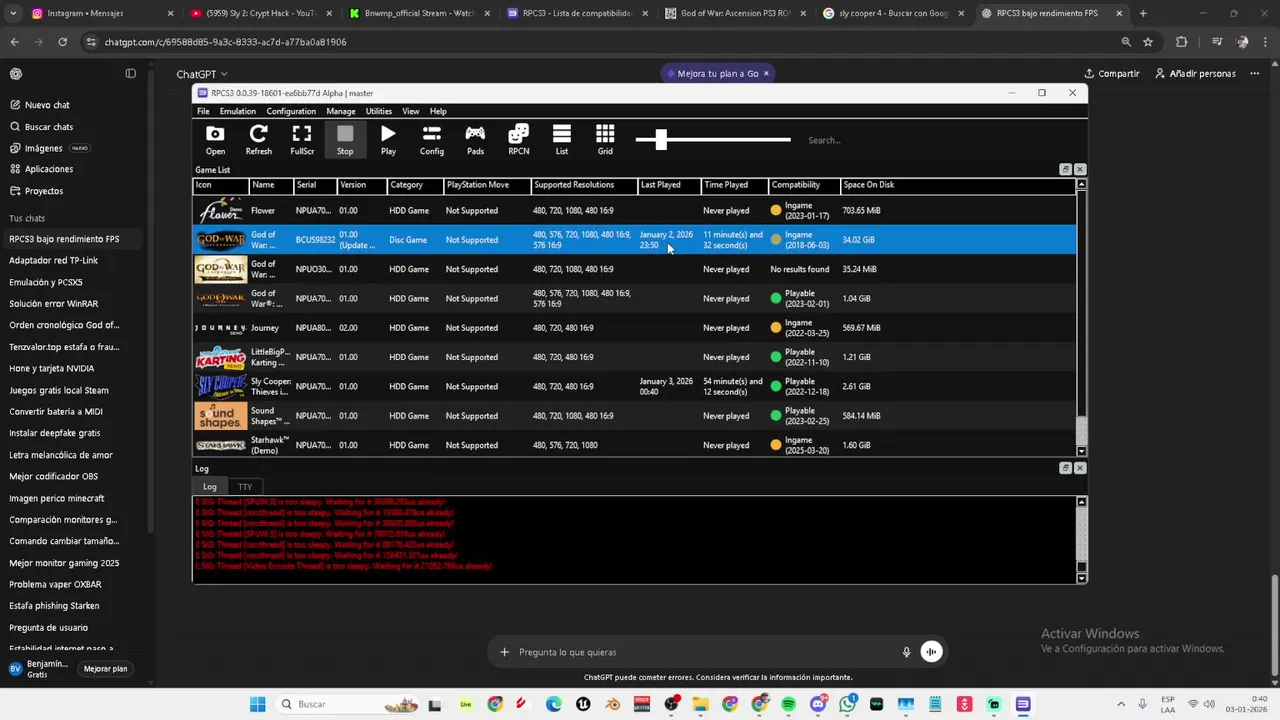Open the View menu in RPCS3
Screen dimensions: 1280x720
411,111
